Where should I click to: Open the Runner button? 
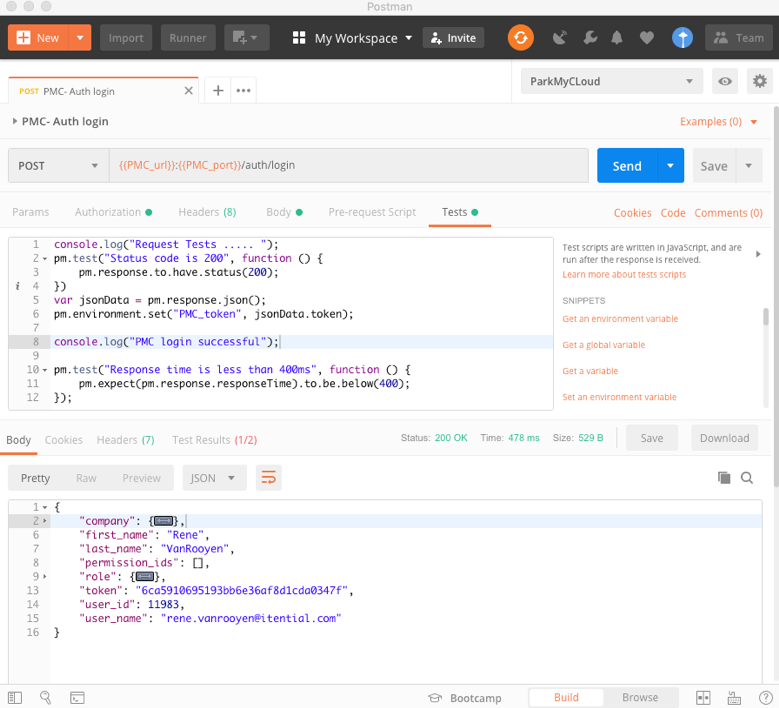(188, 38)
